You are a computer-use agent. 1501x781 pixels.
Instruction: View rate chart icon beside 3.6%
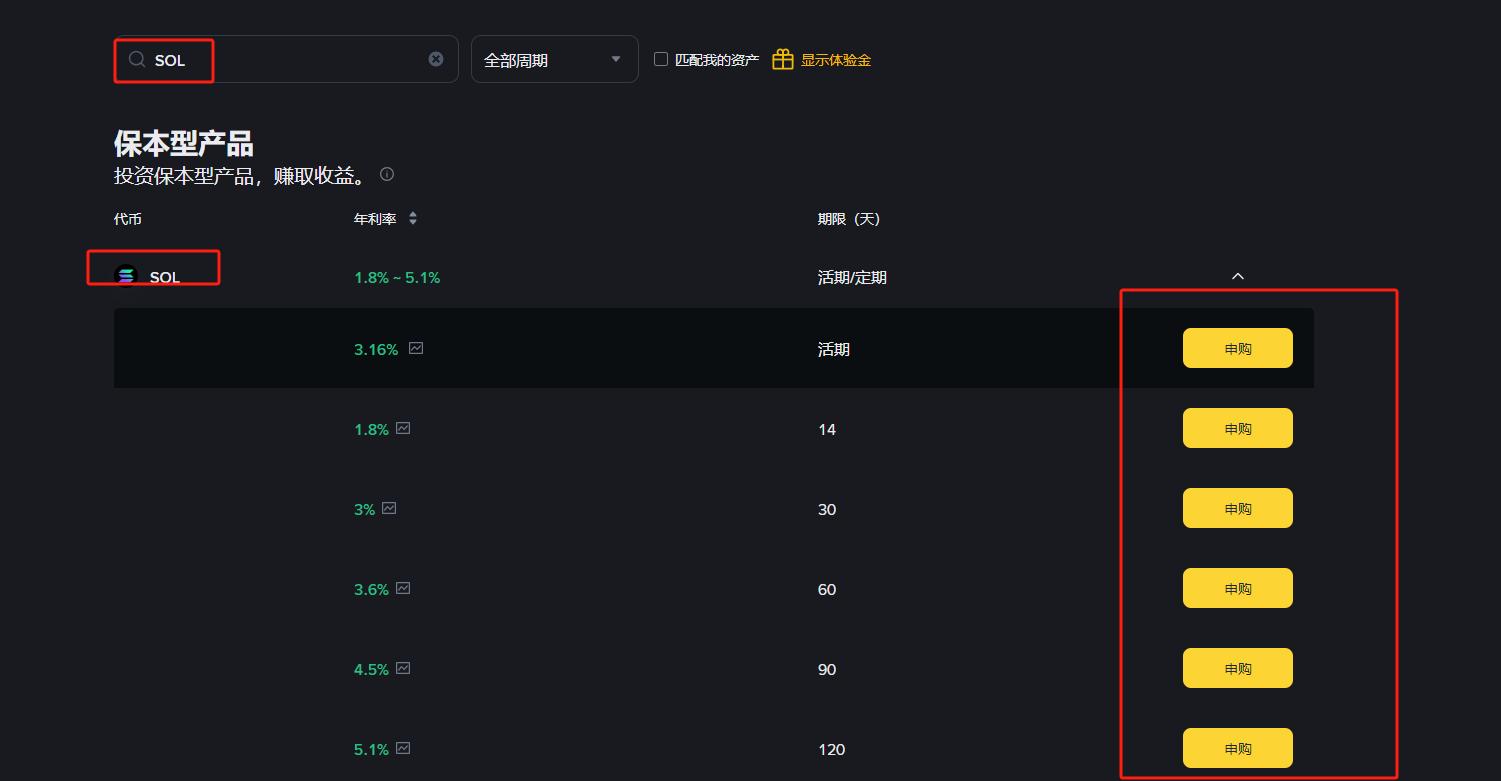pyautogui.click(x=403, y=589)
